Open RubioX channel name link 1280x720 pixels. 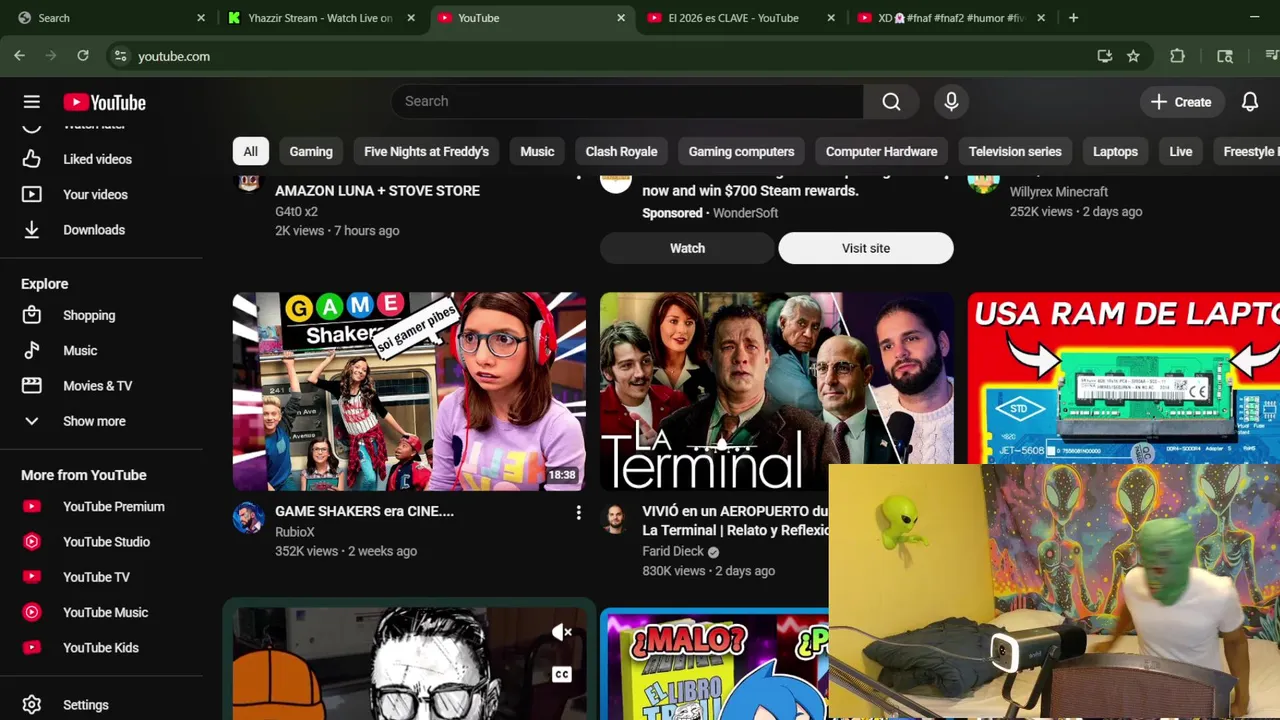point(295,532)
